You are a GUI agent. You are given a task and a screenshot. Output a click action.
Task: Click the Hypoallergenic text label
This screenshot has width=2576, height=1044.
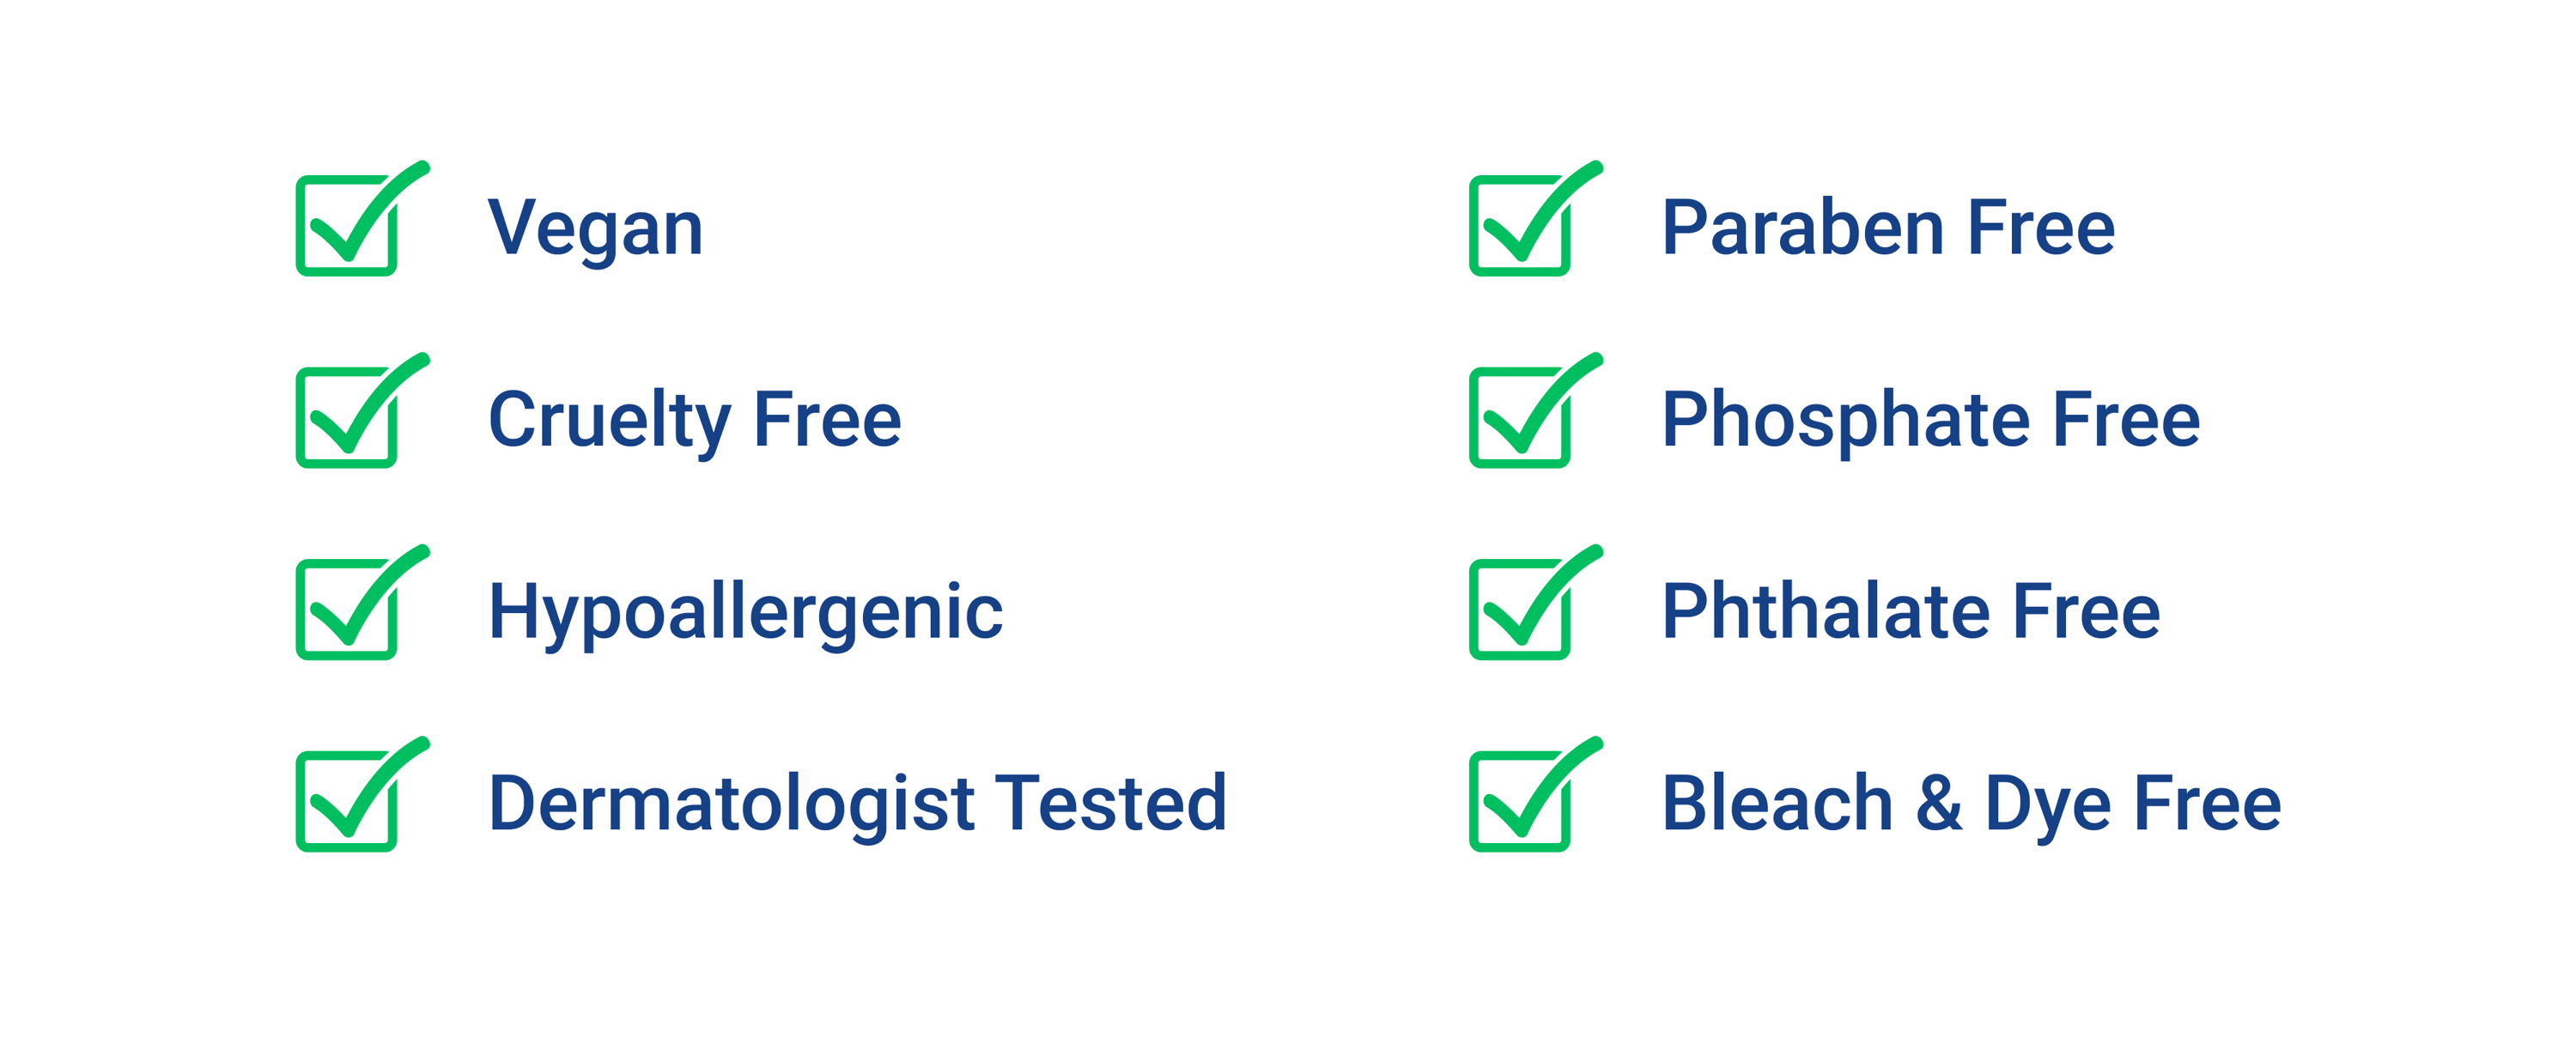click(745, 614)
